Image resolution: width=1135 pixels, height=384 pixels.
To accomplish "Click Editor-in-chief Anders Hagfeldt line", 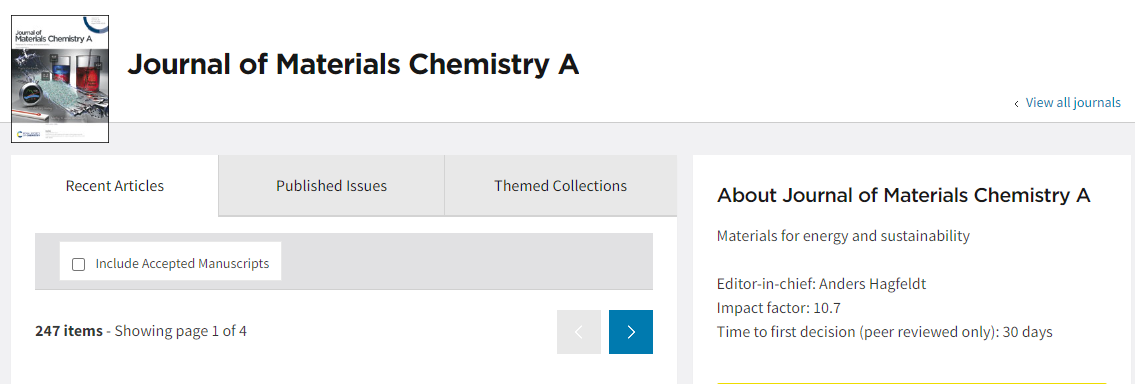I will point(822,284).
